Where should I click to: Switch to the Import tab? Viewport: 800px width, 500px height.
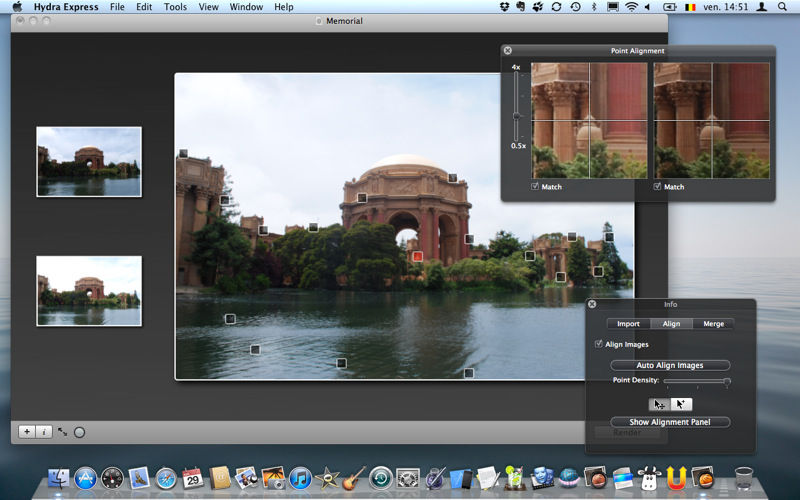click(628, 324)
